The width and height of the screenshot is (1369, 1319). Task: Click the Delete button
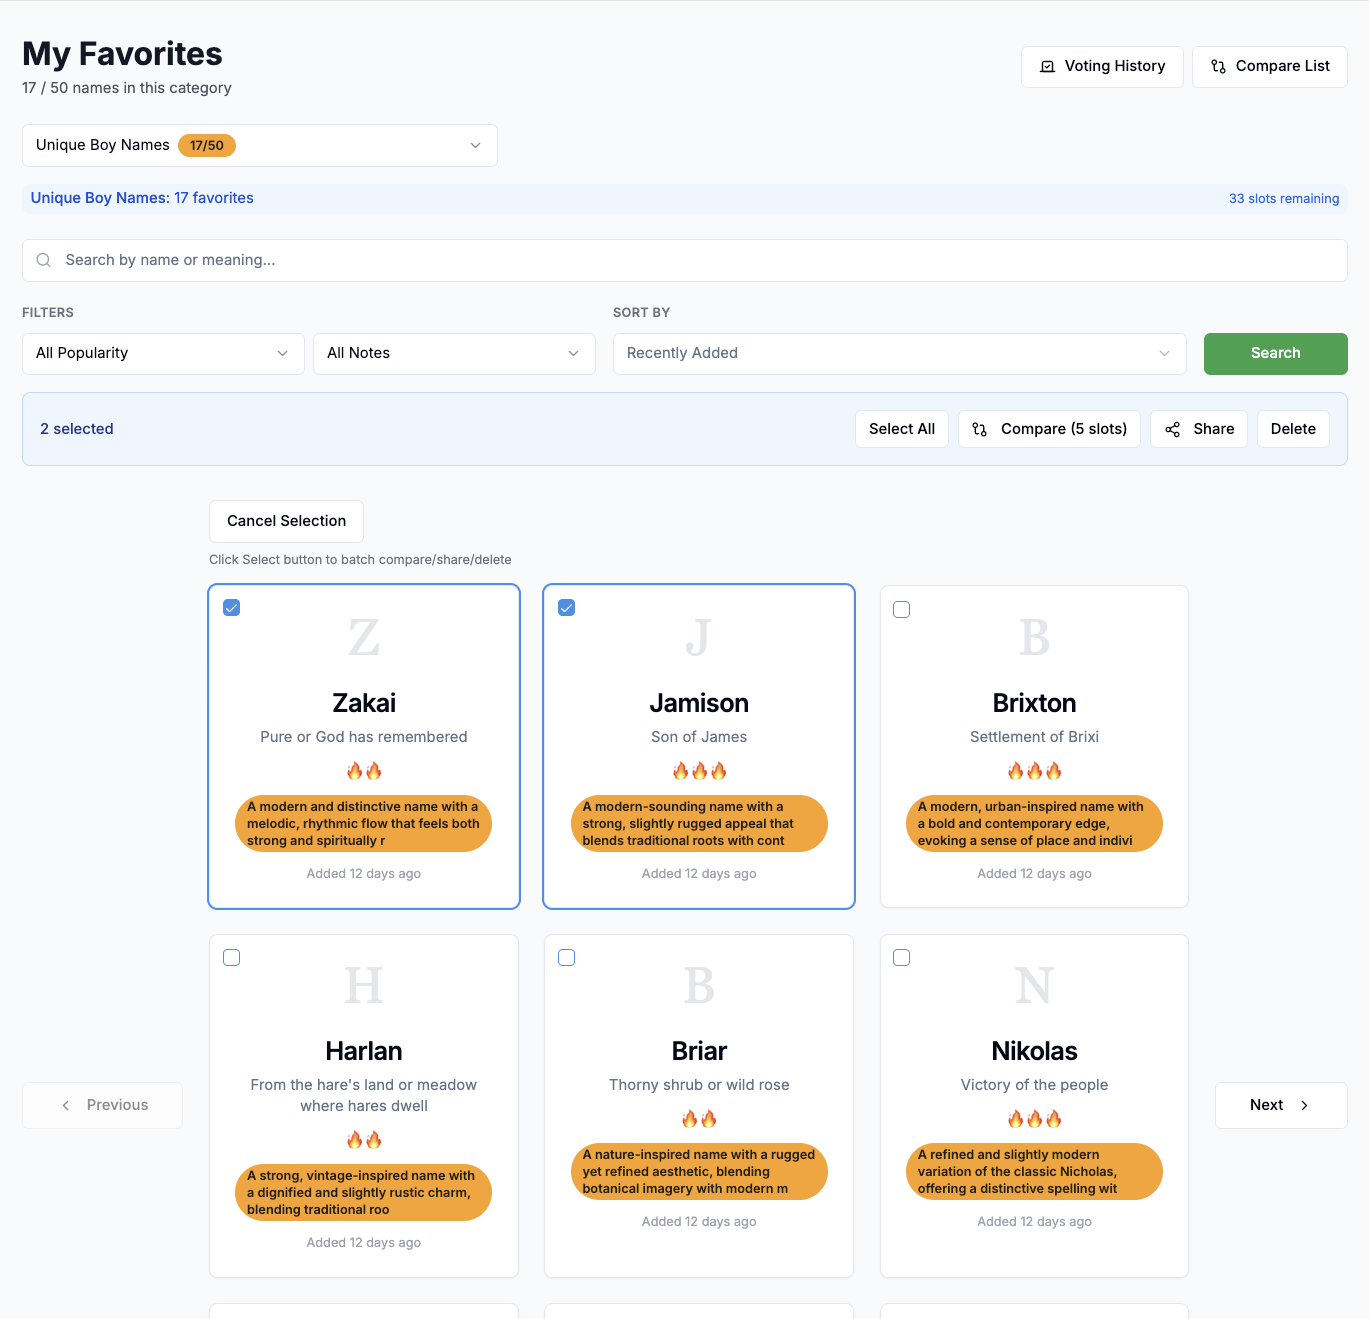[x=1293, y=429]
